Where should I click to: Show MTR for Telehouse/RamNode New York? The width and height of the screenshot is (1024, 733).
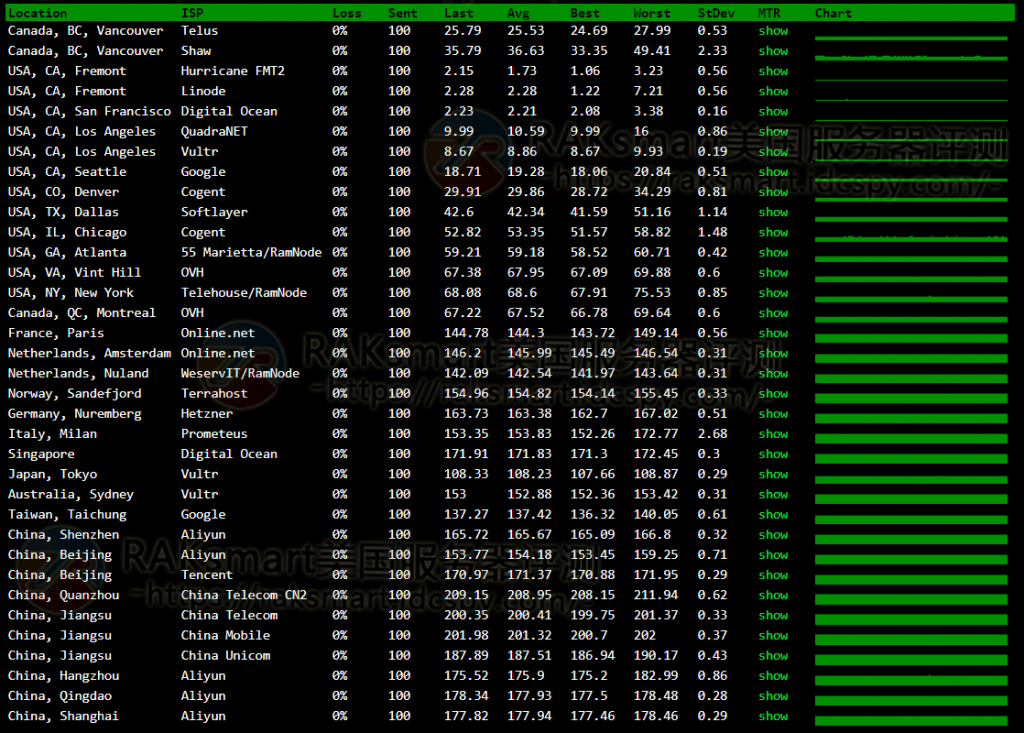click(x=773, y=293)
